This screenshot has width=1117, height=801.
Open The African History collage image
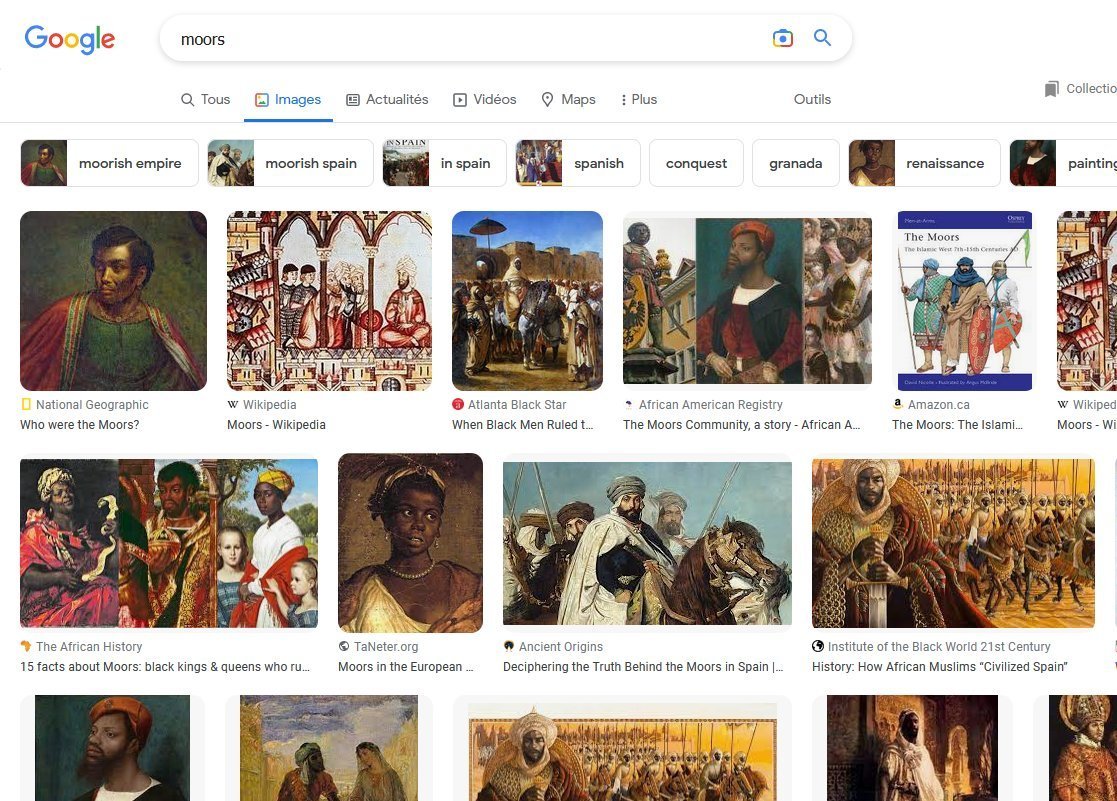coord(169,543)
